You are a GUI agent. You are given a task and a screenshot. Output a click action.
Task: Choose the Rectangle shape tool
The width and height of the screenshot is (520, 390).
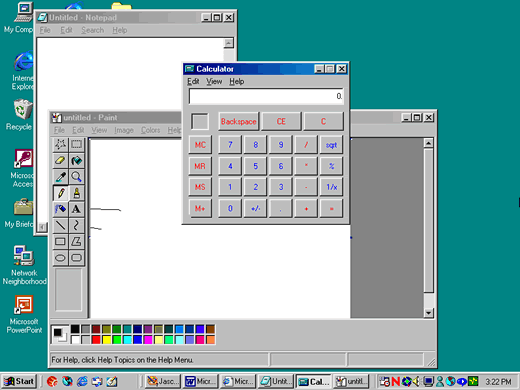coord(60,241)
